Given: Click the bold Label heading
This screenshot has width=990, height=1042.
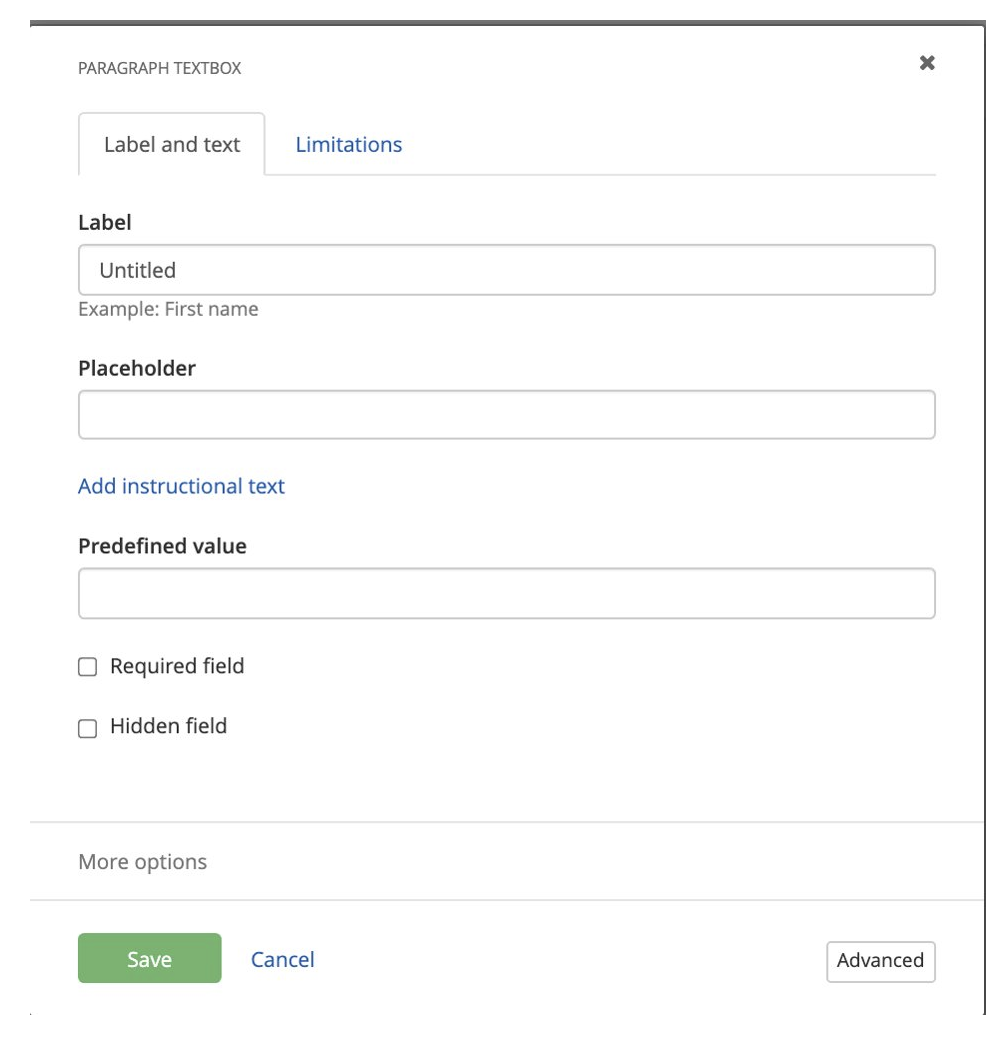Looking at the screenshot, I should click(105, 222).
